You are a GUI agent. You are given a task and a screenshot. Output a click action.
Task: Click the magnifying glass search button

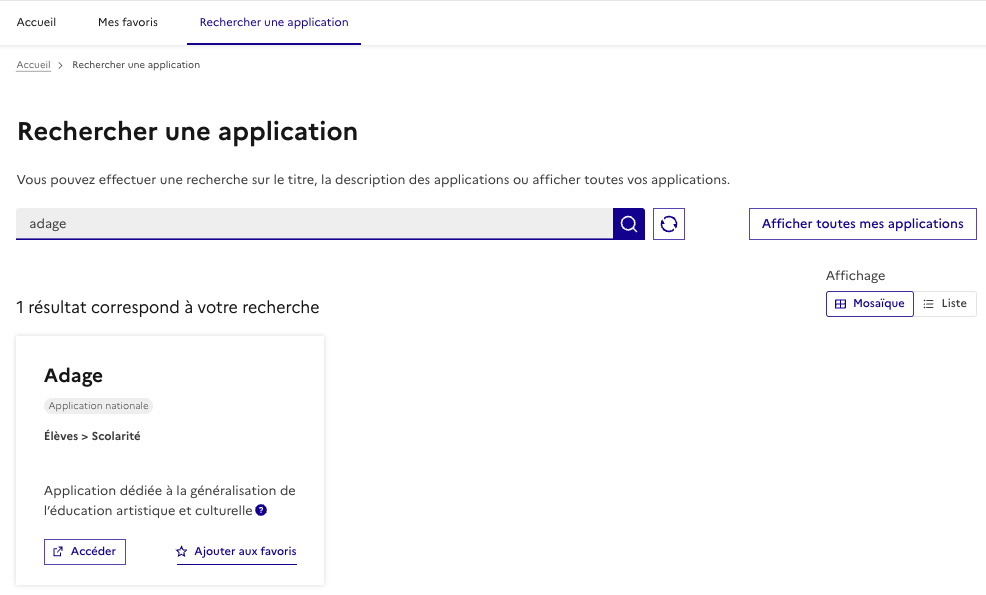628,224
